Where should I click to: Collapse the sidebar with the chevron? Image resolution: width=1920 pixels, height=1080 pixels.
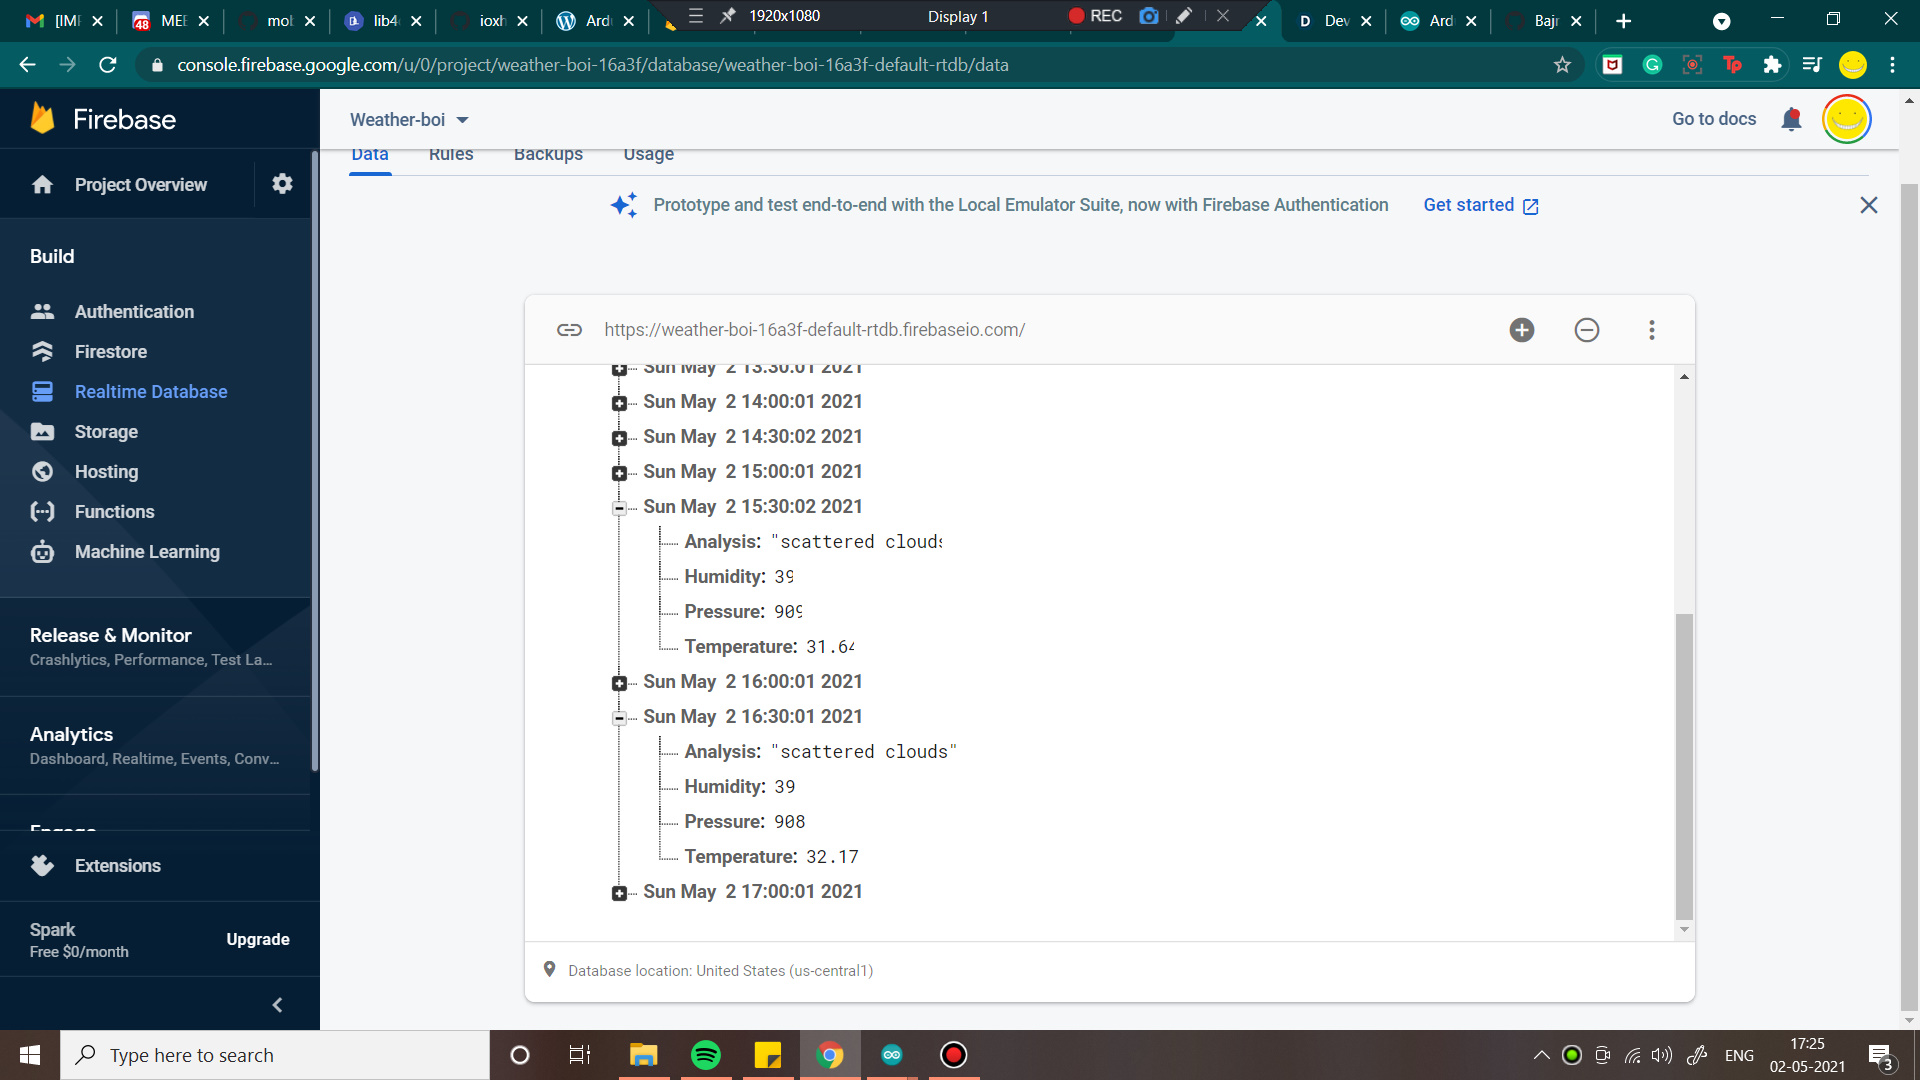277,1005
